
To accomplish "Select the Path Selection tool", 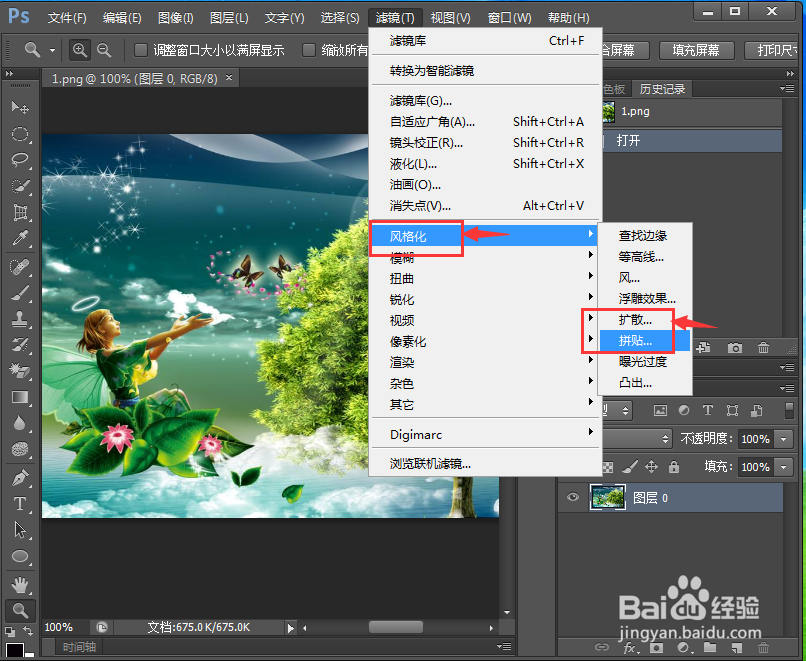I will pos(20,530).
